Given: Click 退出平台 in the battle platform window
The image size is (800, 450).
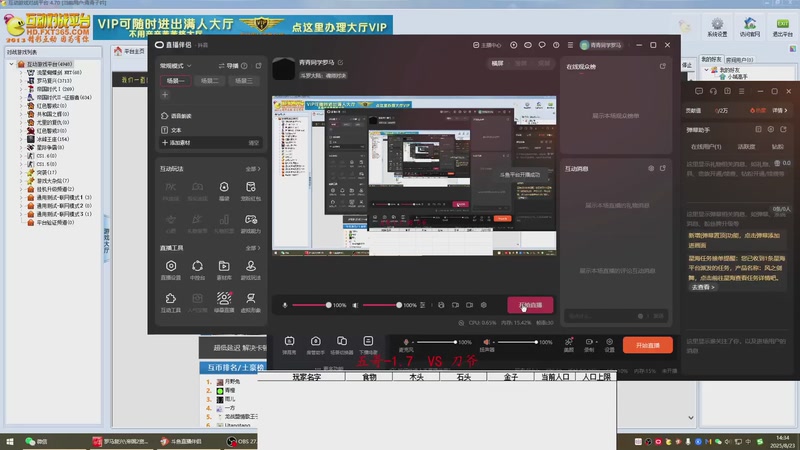Looking at the screenshot, I should tap(782, 27).
